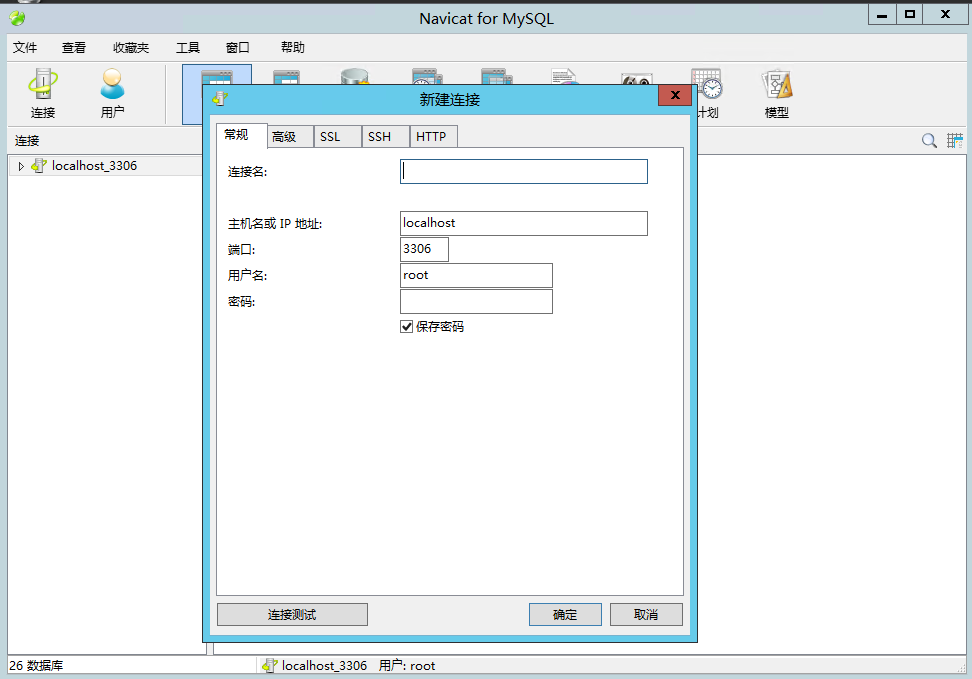Expand the localhost_3306 tree node arrow
Viewport: 972px width, 679px height.
click(21, 166)
